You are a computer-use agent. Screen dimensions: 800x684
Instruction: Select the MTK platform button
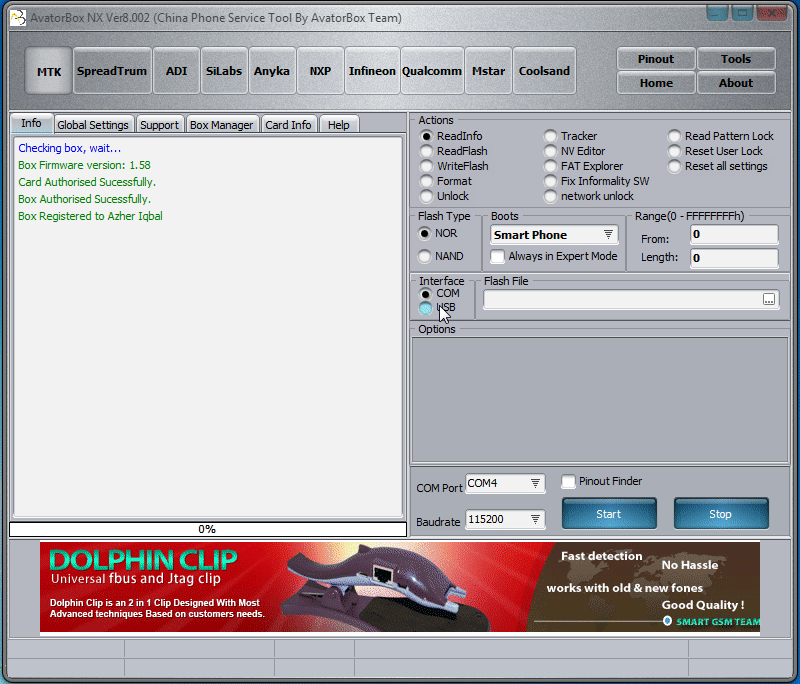48,71
